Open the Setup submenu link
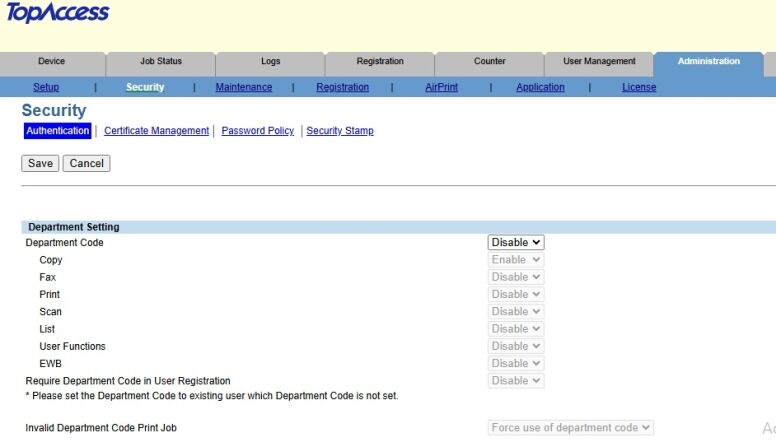Image resolution: width=776 pixels, height=442 pixels. pos(46,88)
